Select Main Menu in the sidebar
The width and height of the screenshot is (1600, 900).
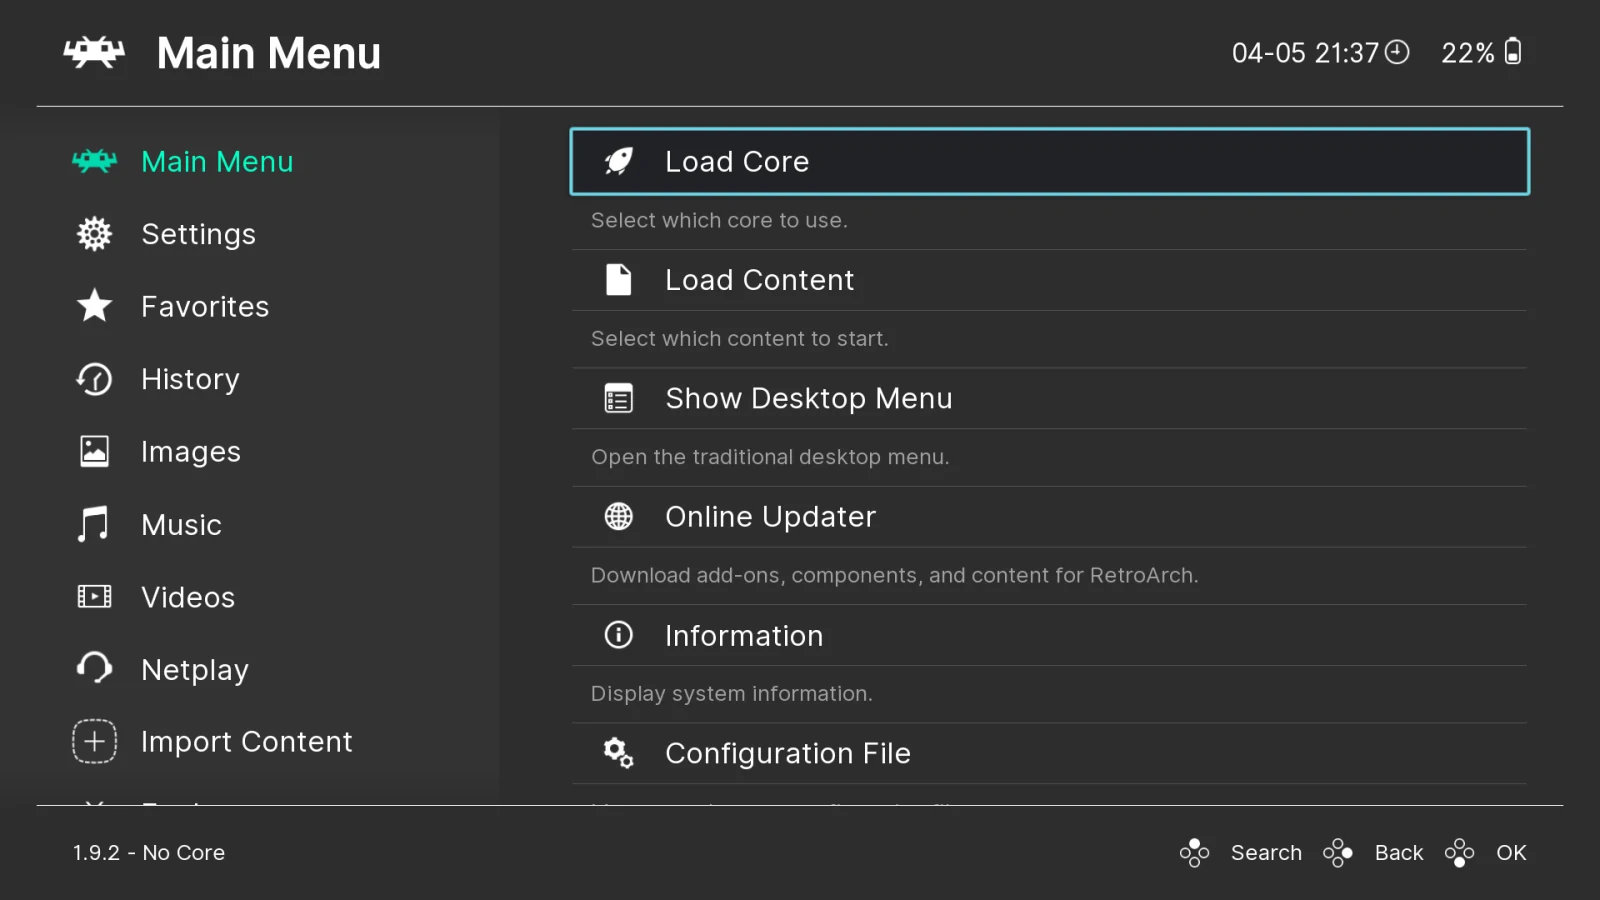click(x=217, y=161)
